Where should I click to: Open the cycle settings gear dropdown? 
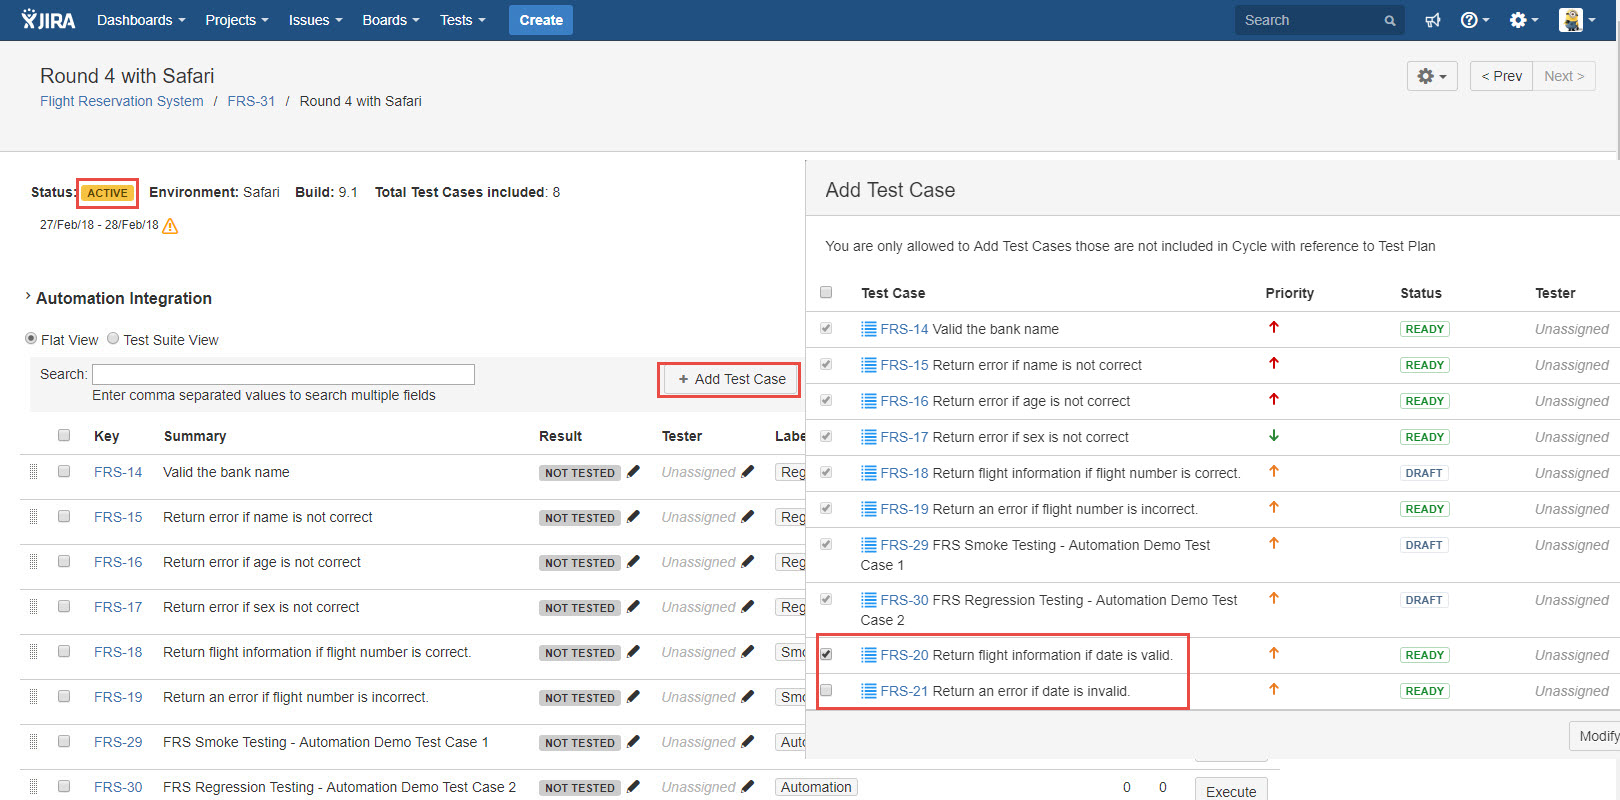click(x=1432, y=76)
